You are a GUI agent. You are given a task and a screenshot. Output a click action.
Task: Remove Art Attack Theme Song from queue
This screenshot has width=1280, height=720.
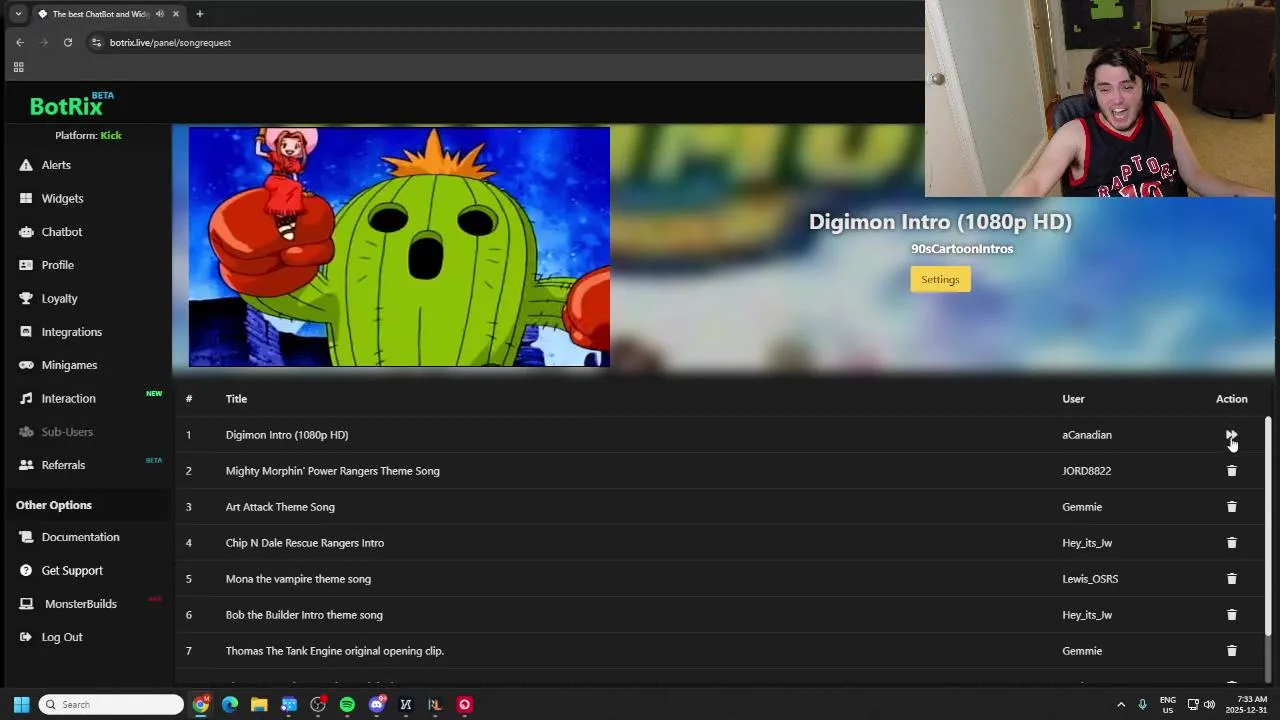point(1231,507)
